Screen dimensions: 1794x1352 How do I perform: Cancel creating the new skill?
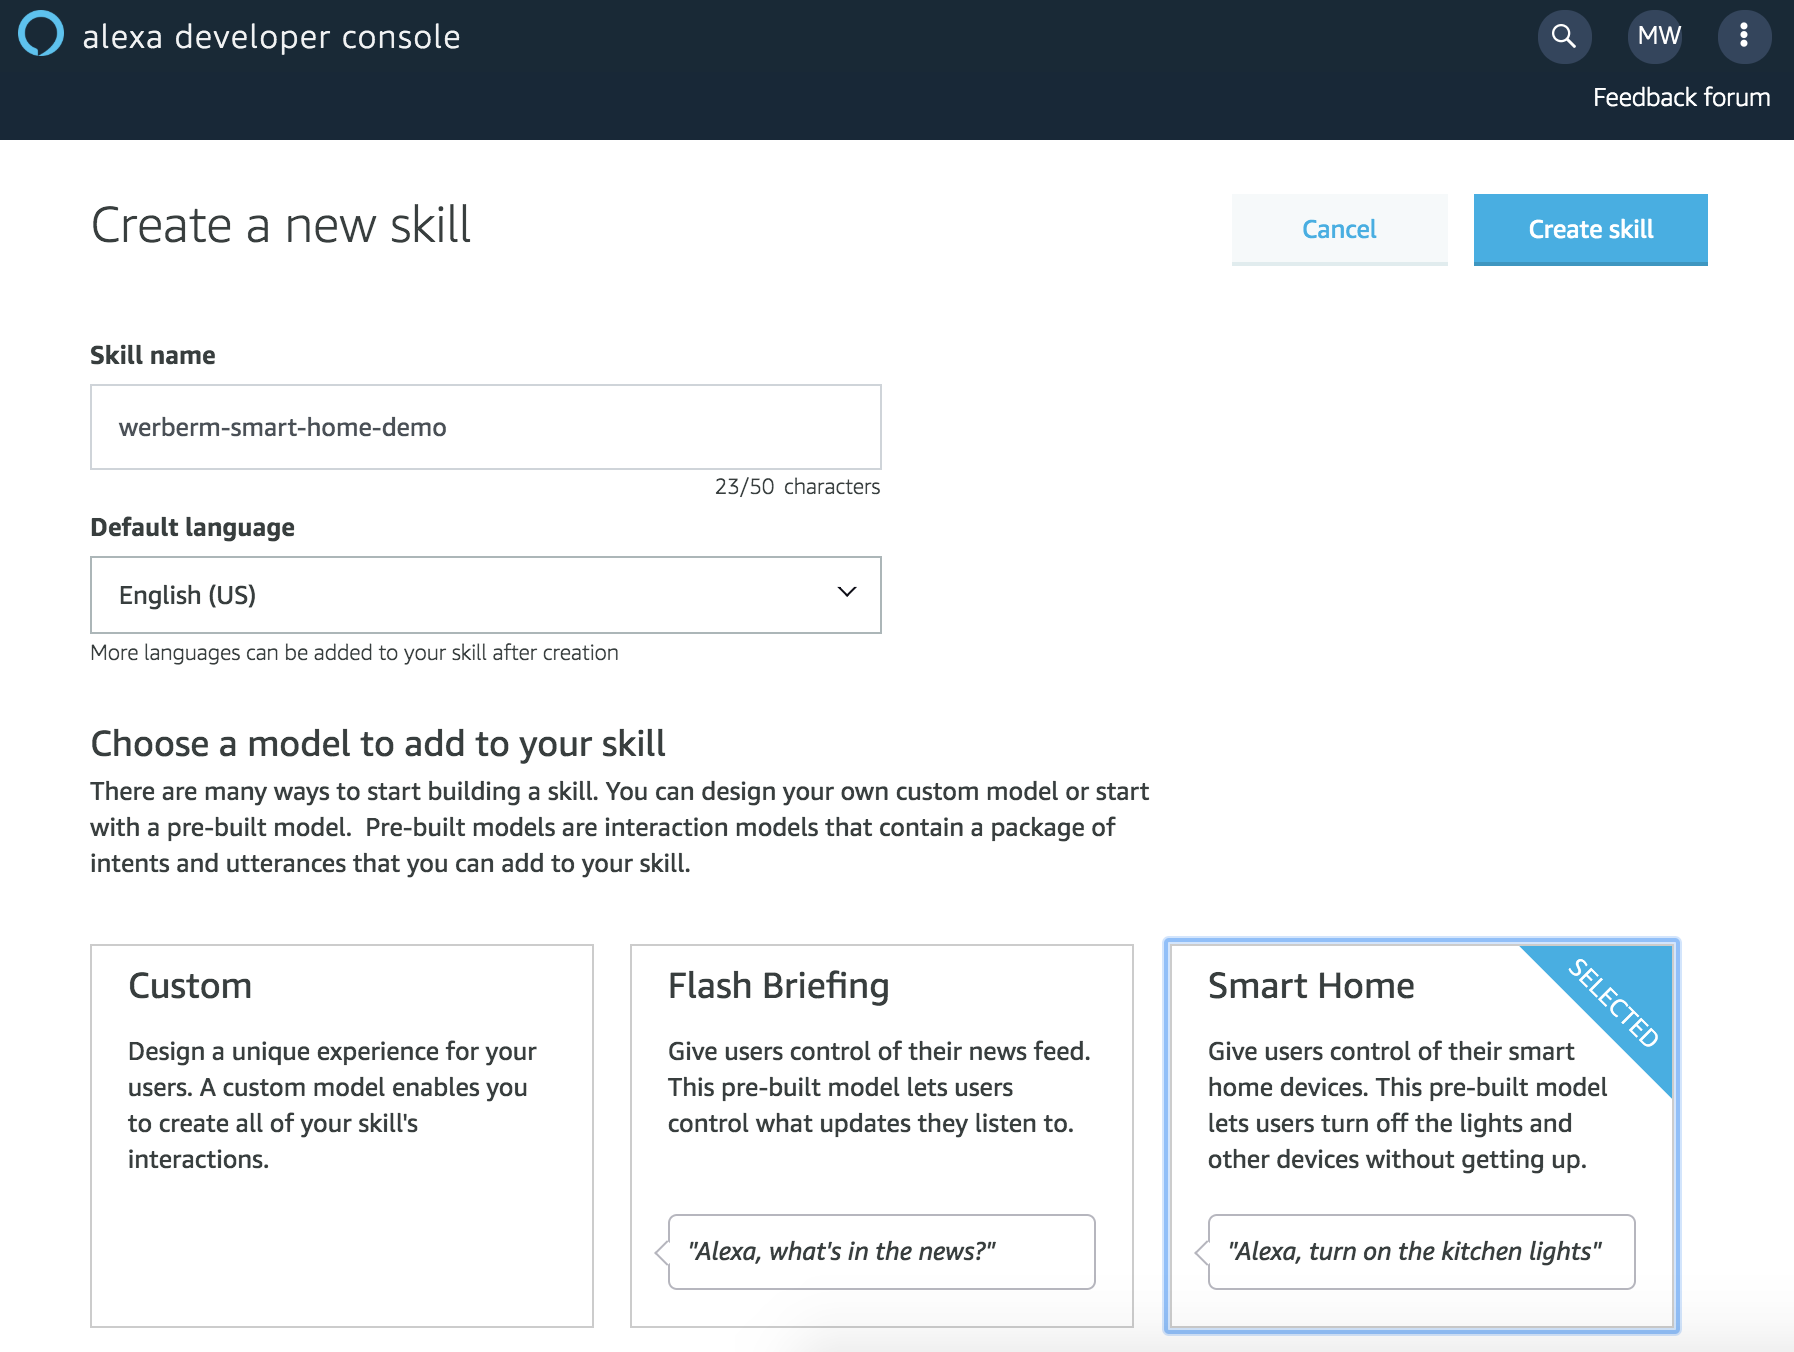1339,229
